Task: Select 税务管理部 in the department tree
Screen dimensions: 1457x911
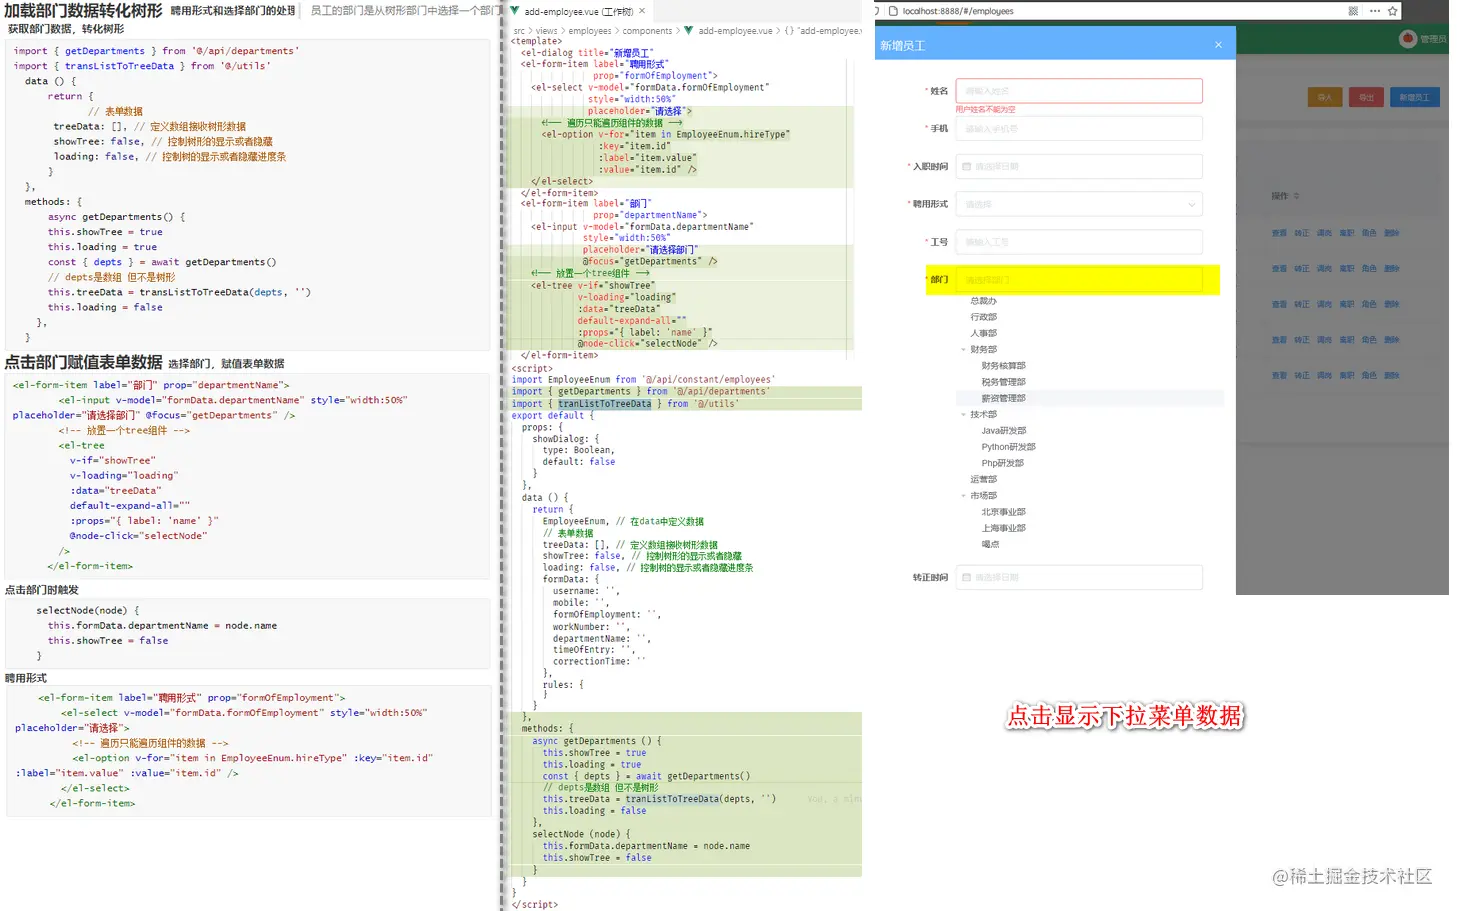Action: (1004, 382)
